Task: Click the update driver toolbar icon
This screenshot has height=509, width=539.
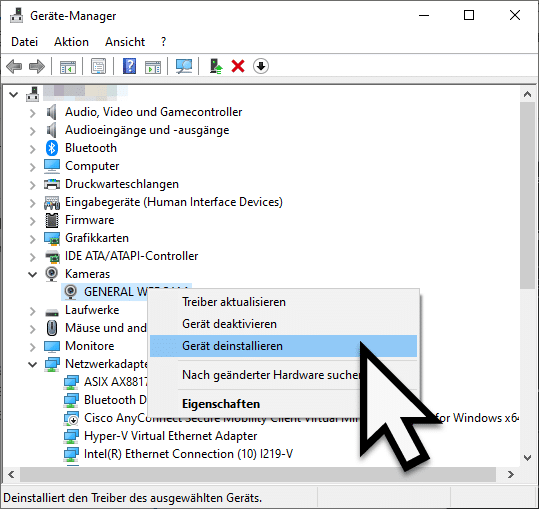Action: [x=216, y=66]
